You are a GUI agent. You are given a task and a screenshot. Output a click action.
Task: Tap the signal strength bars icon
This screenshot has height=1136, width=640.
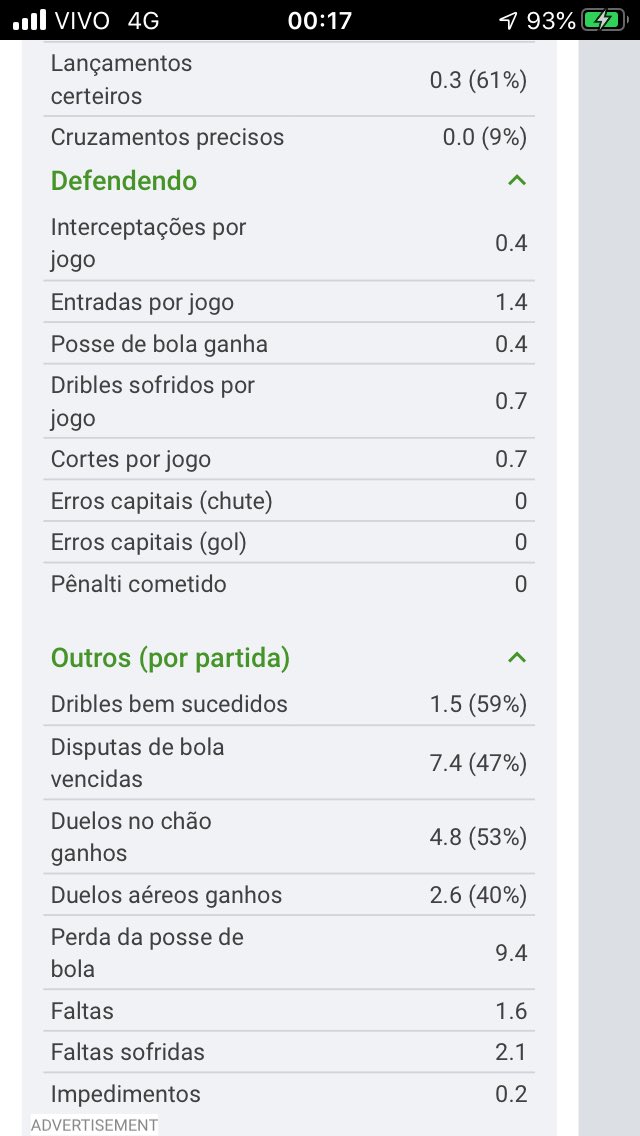coord(30,20)
